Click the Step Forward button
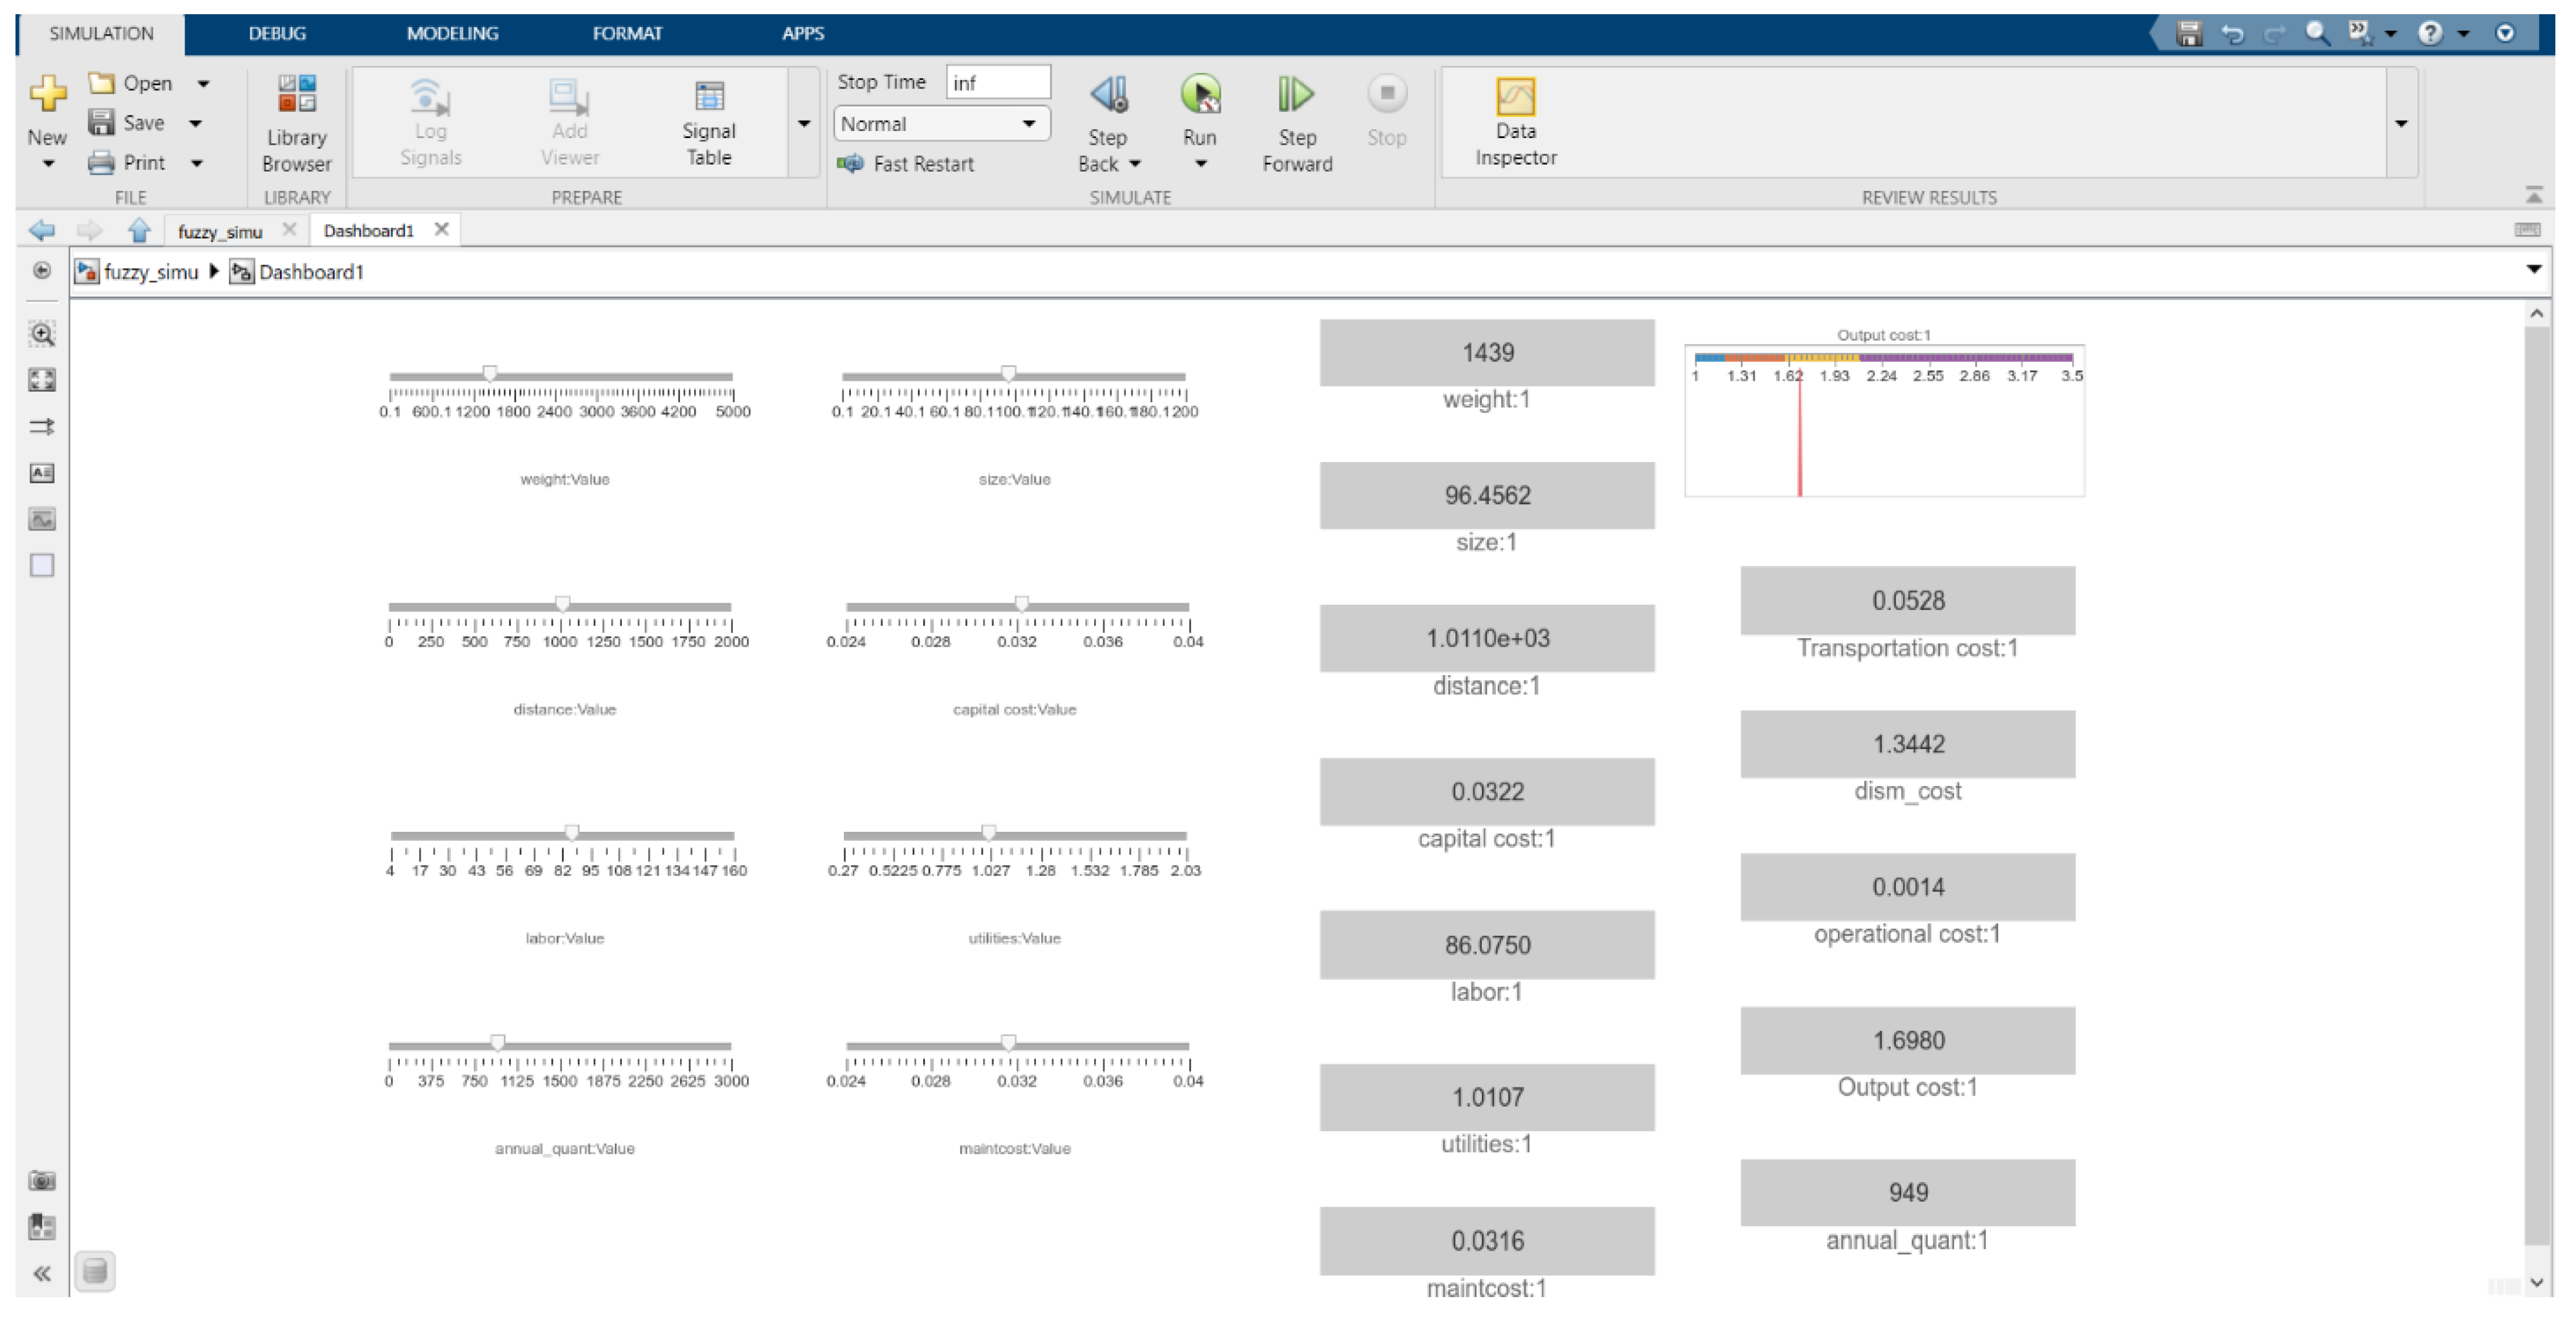2576x1330 pixels. tap(1296, 121)
